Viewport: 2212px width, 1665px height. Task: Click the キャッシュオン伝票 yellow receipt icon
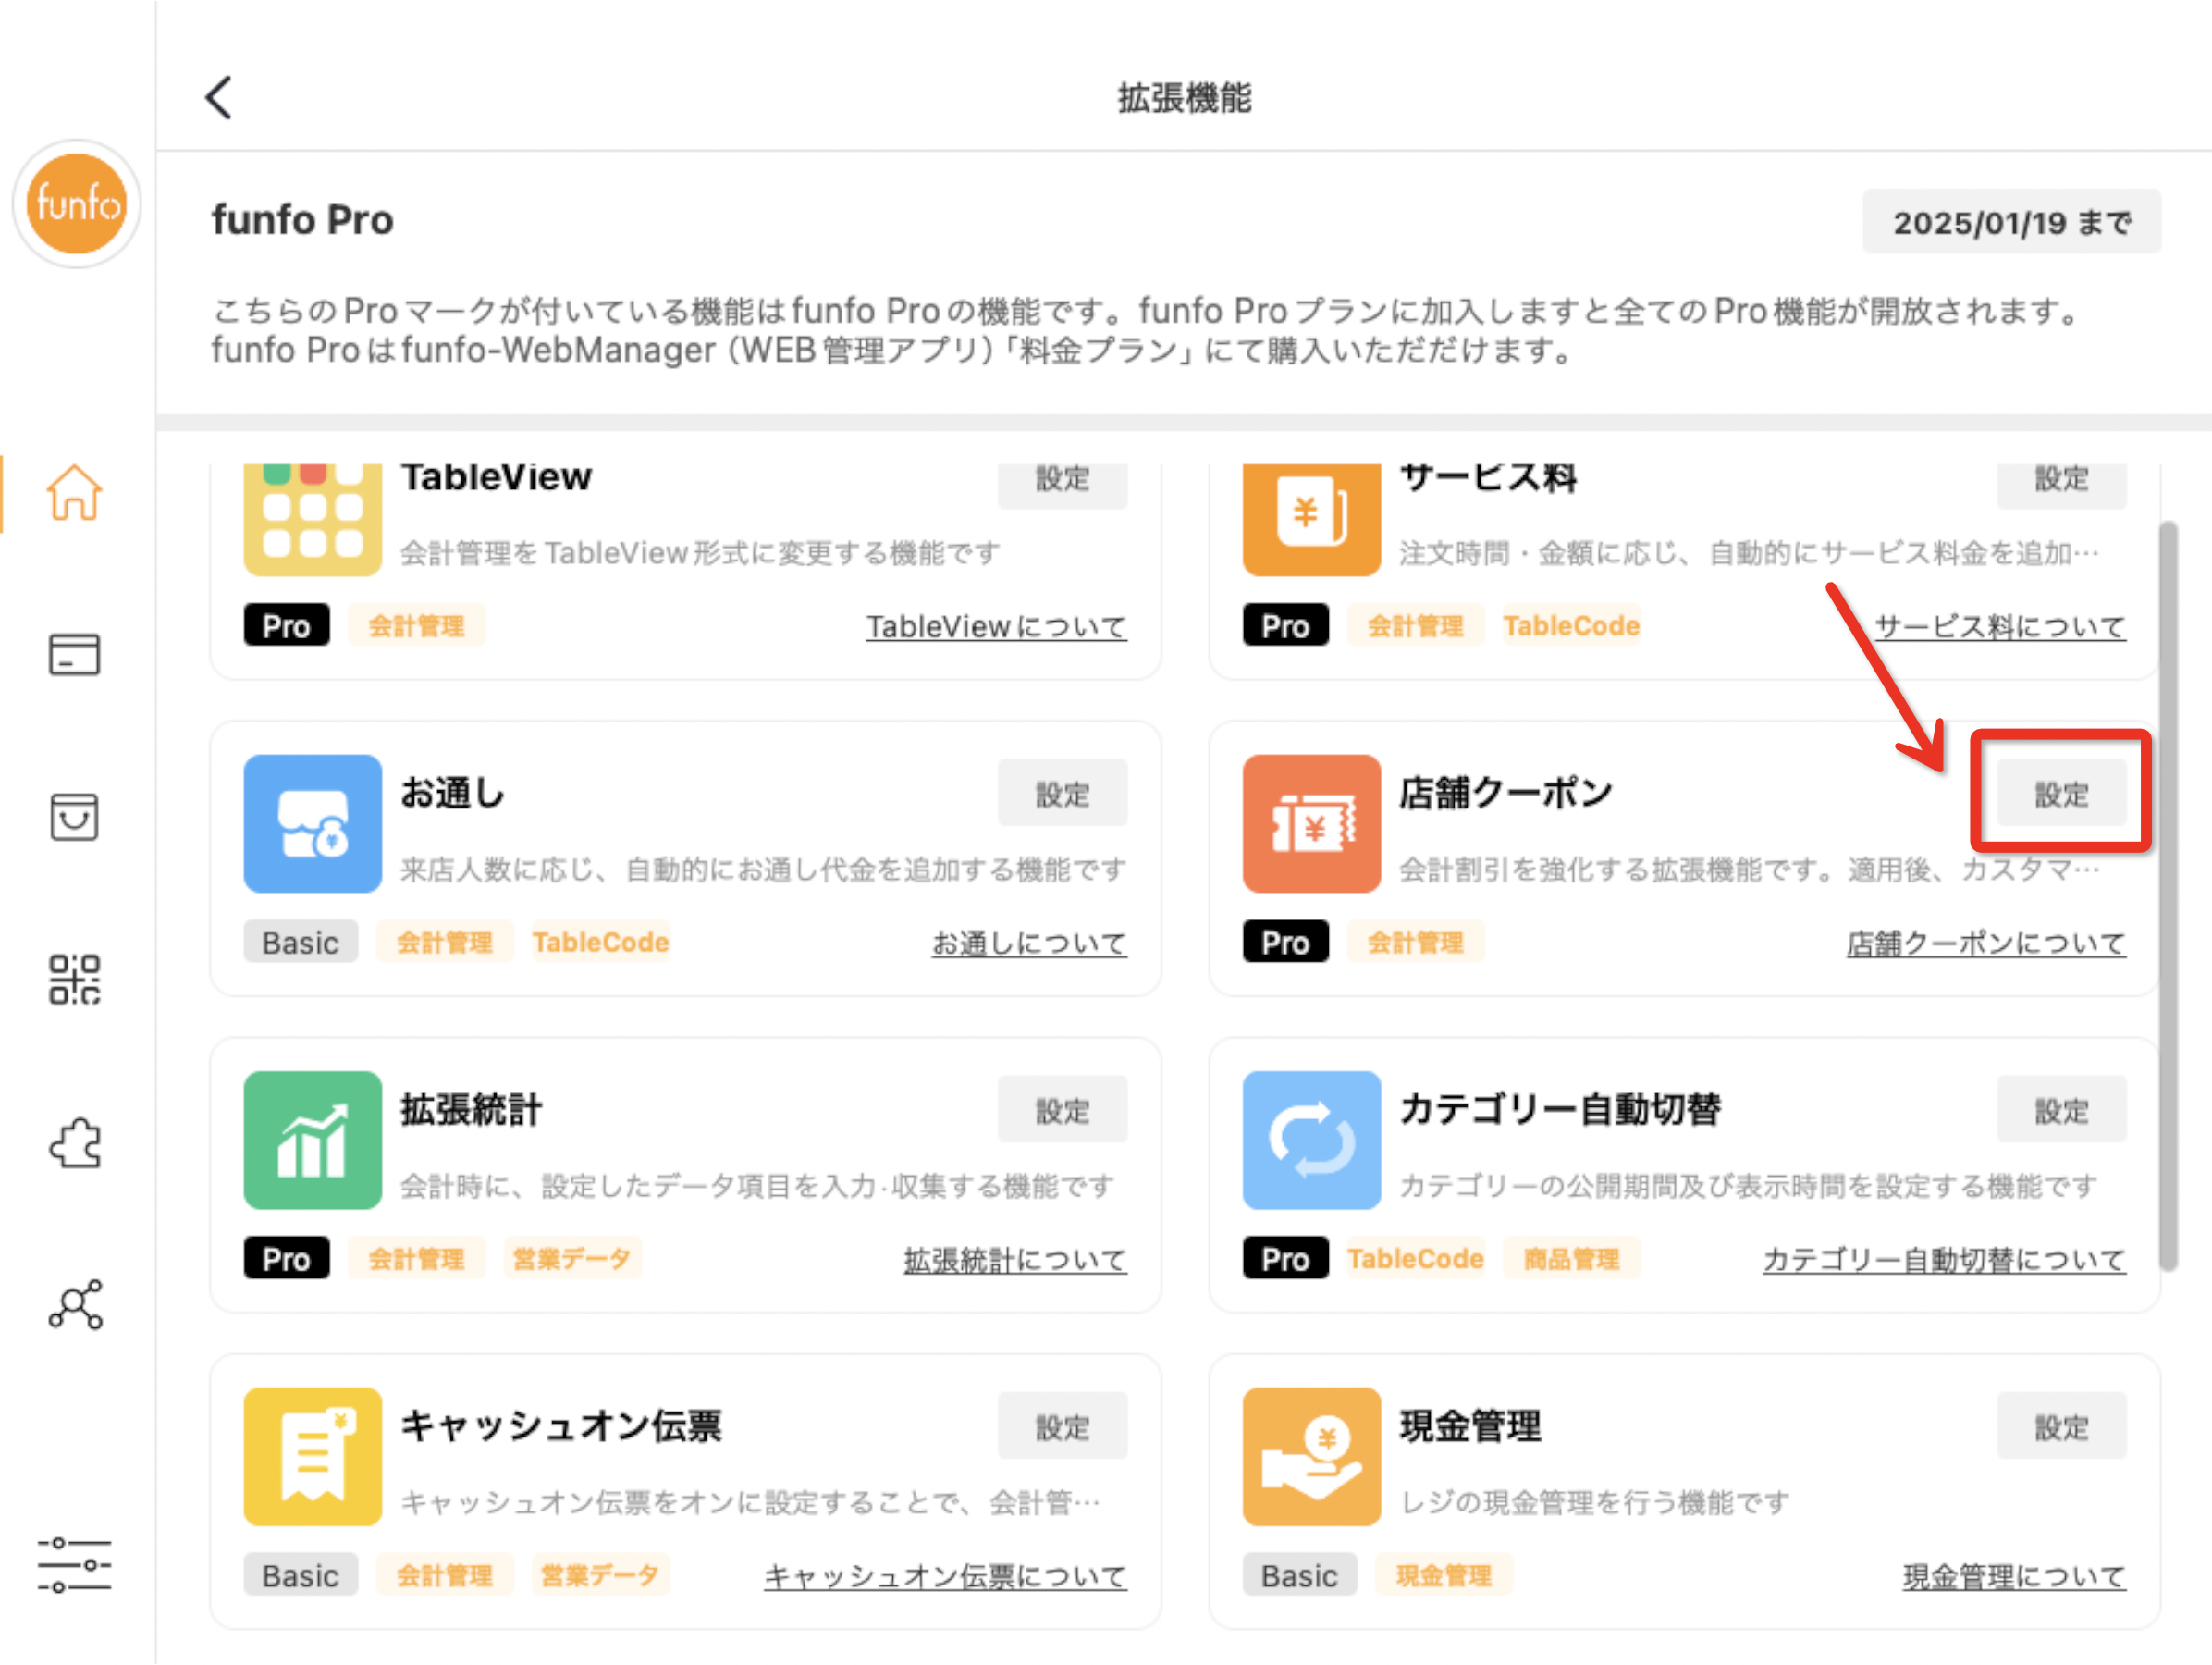pyautogui.click(x=313, y=1457)
